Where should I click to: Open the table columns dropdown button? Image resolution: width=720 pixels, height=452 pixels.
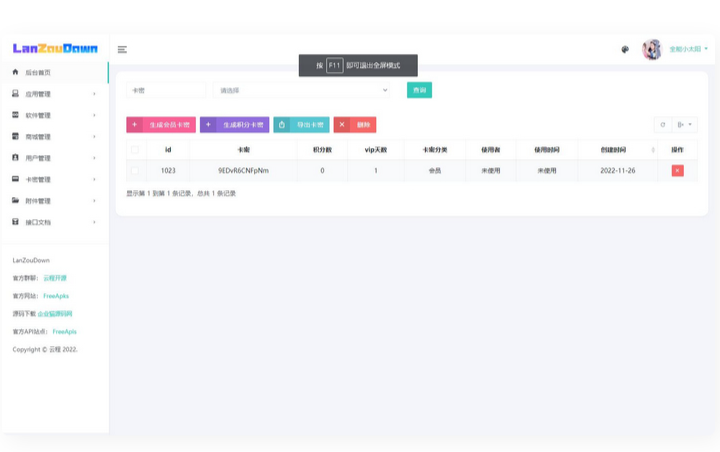coord(685,124)
